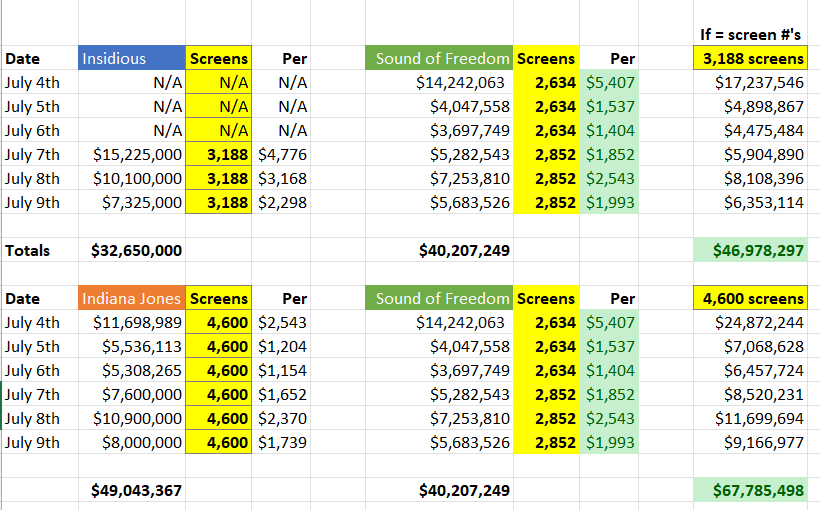Select the green $67,785,498 total cell
The image size is (820, 510).
750,490
